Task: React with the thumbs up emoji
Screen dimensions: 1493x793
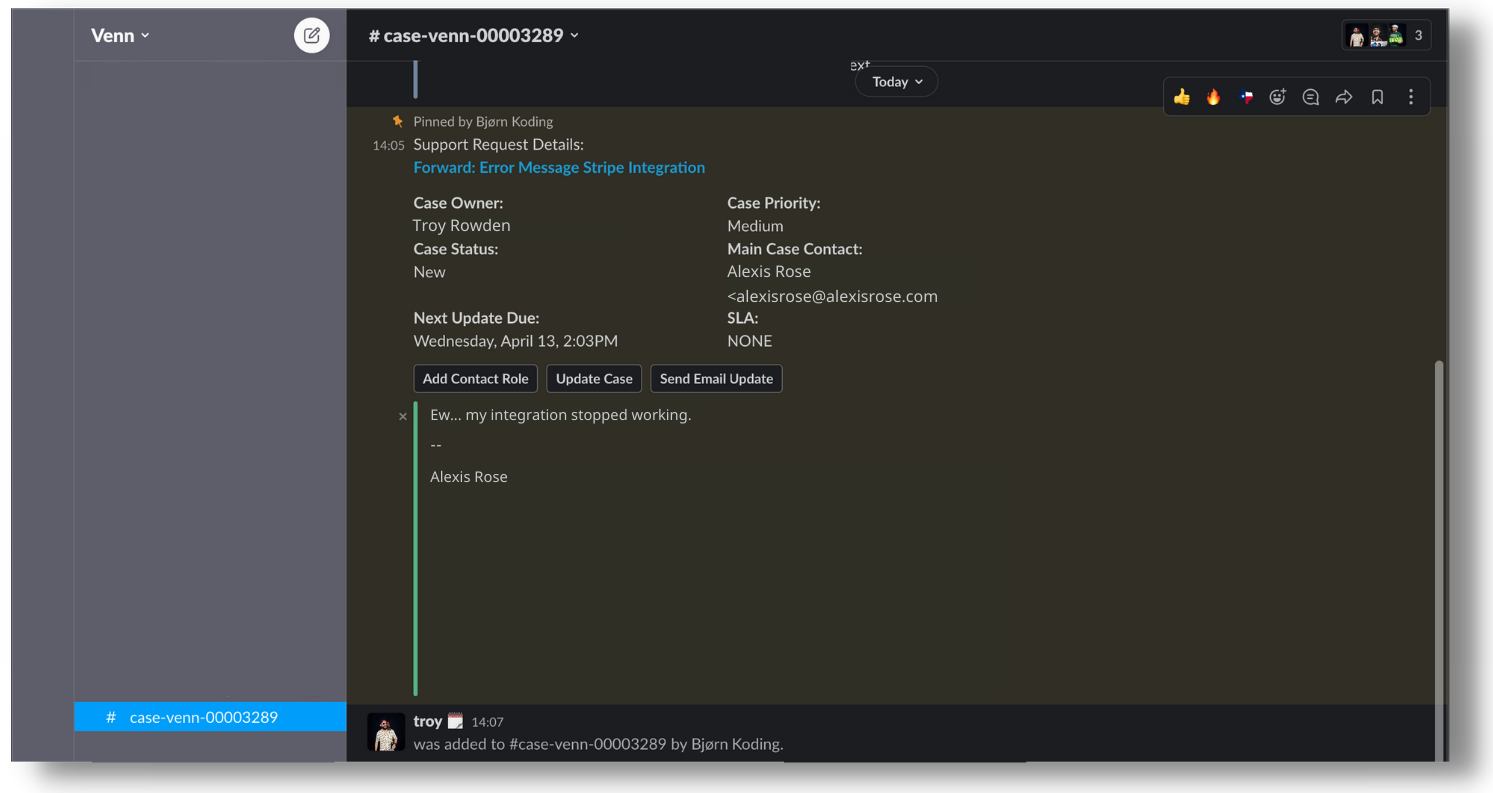Action: tap(1181, 97)
